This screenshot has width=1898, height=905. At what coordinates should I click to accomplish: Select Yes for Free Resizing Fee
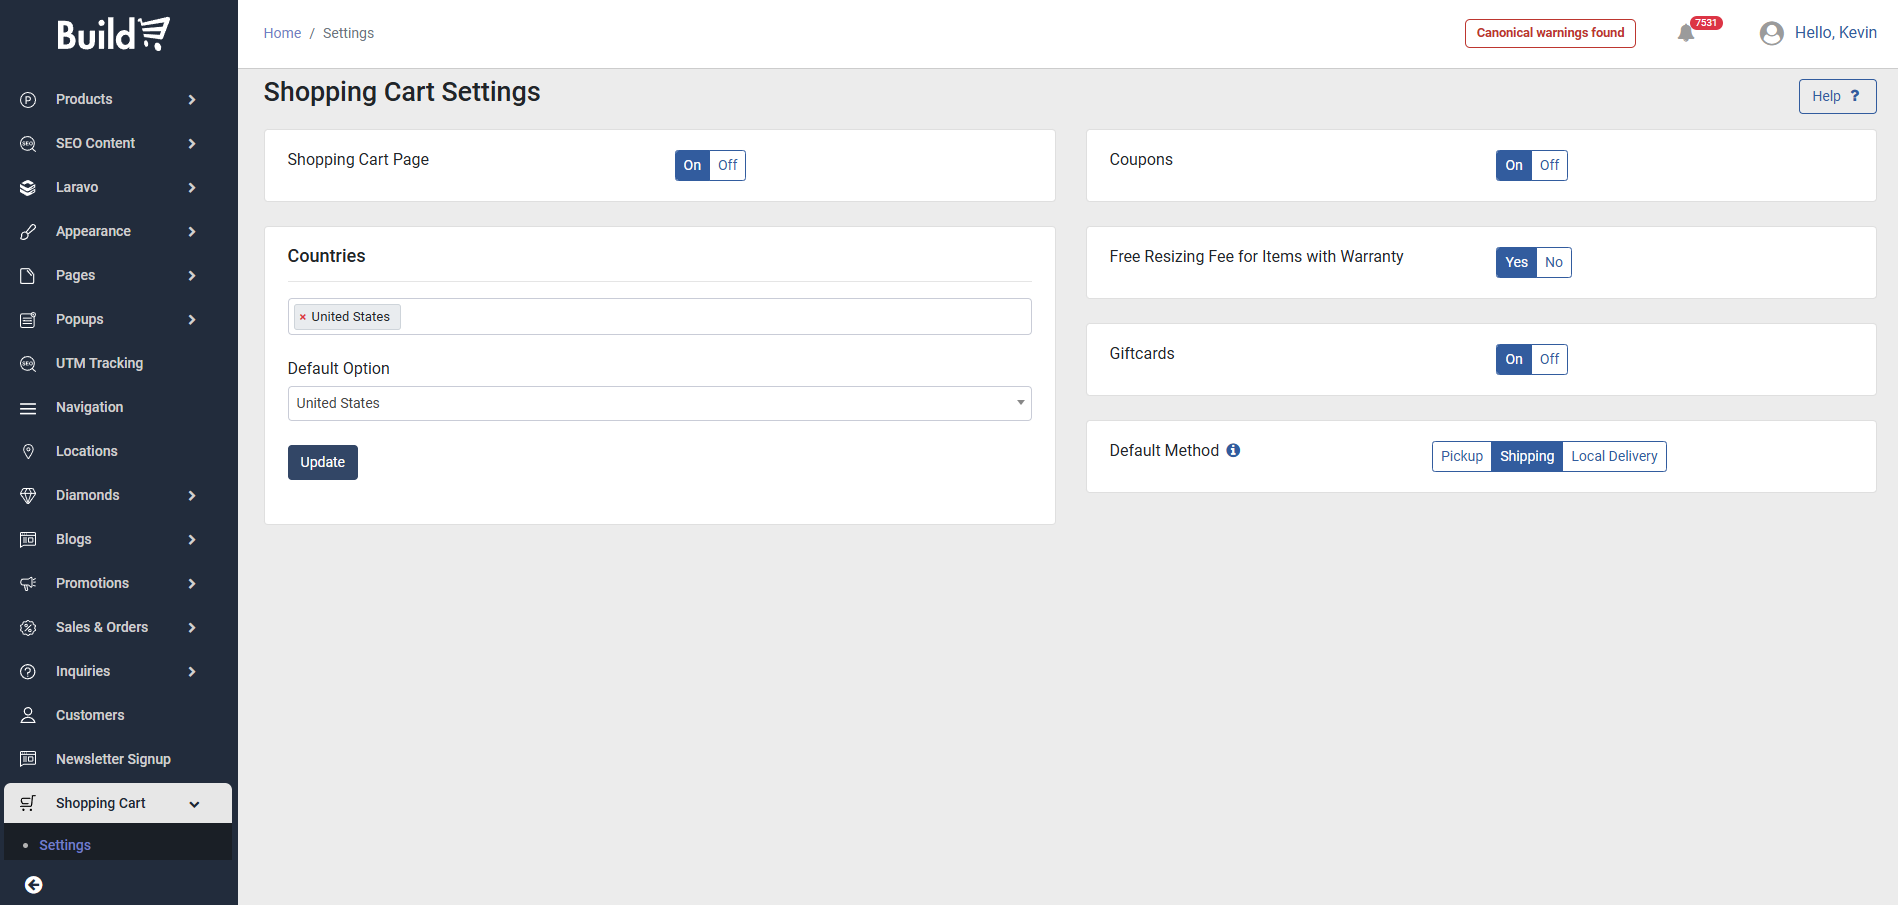point(1516,262)
